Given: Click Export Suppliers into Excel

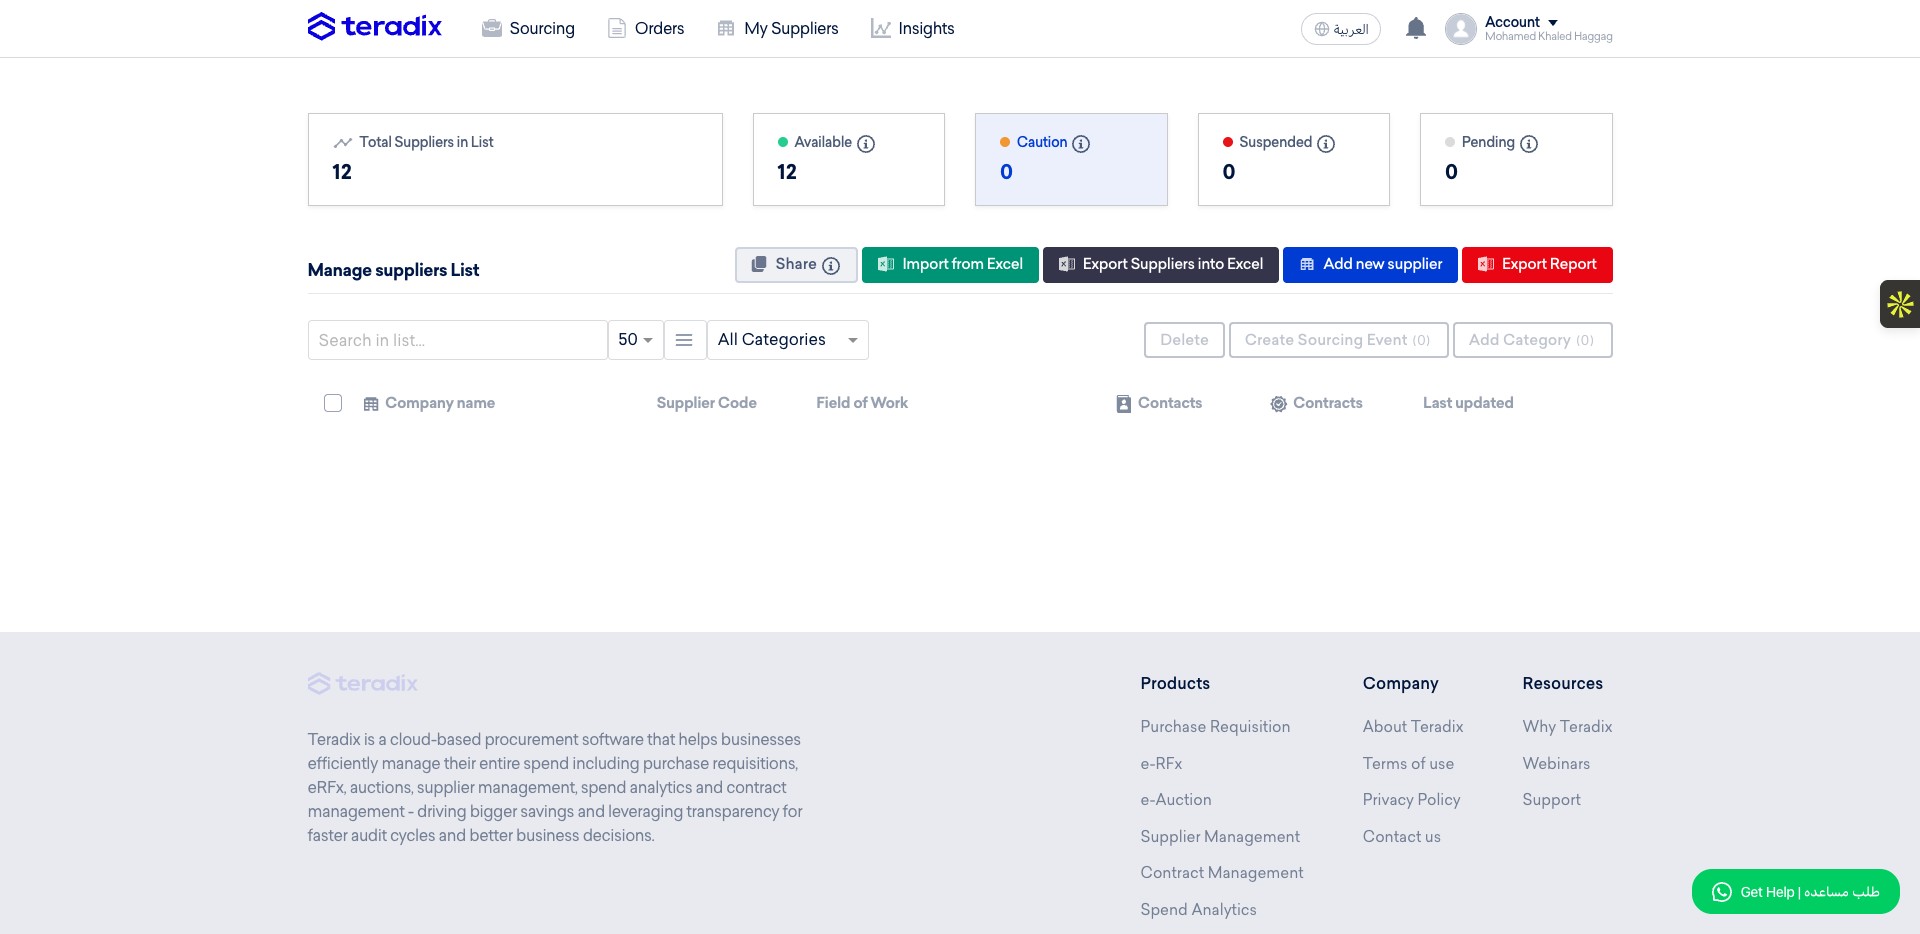Looking at the screenshot, I should pos(1161,265).
